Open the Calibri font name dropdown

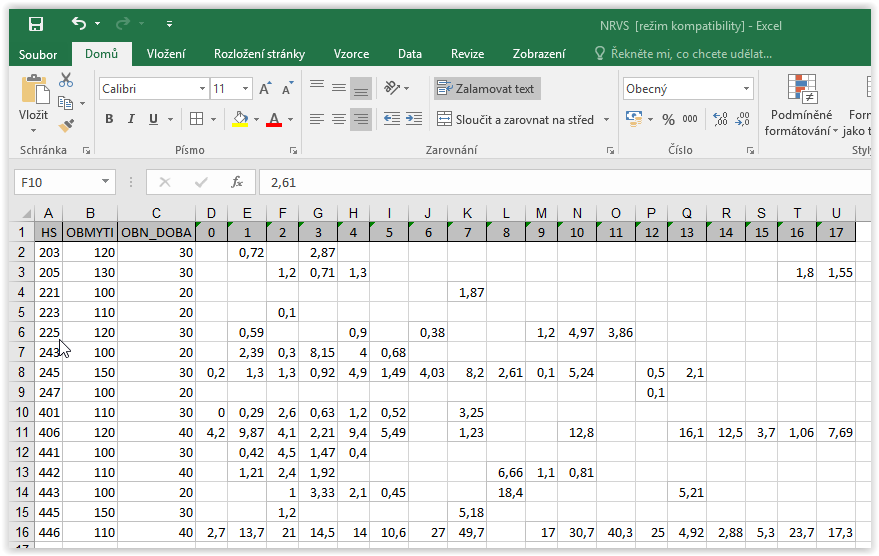click(x=202, y=89)
